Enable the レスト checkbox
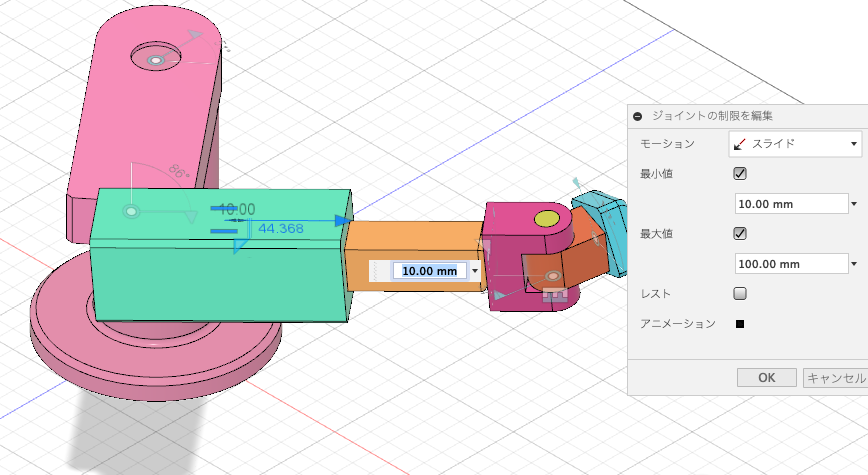 740,293
